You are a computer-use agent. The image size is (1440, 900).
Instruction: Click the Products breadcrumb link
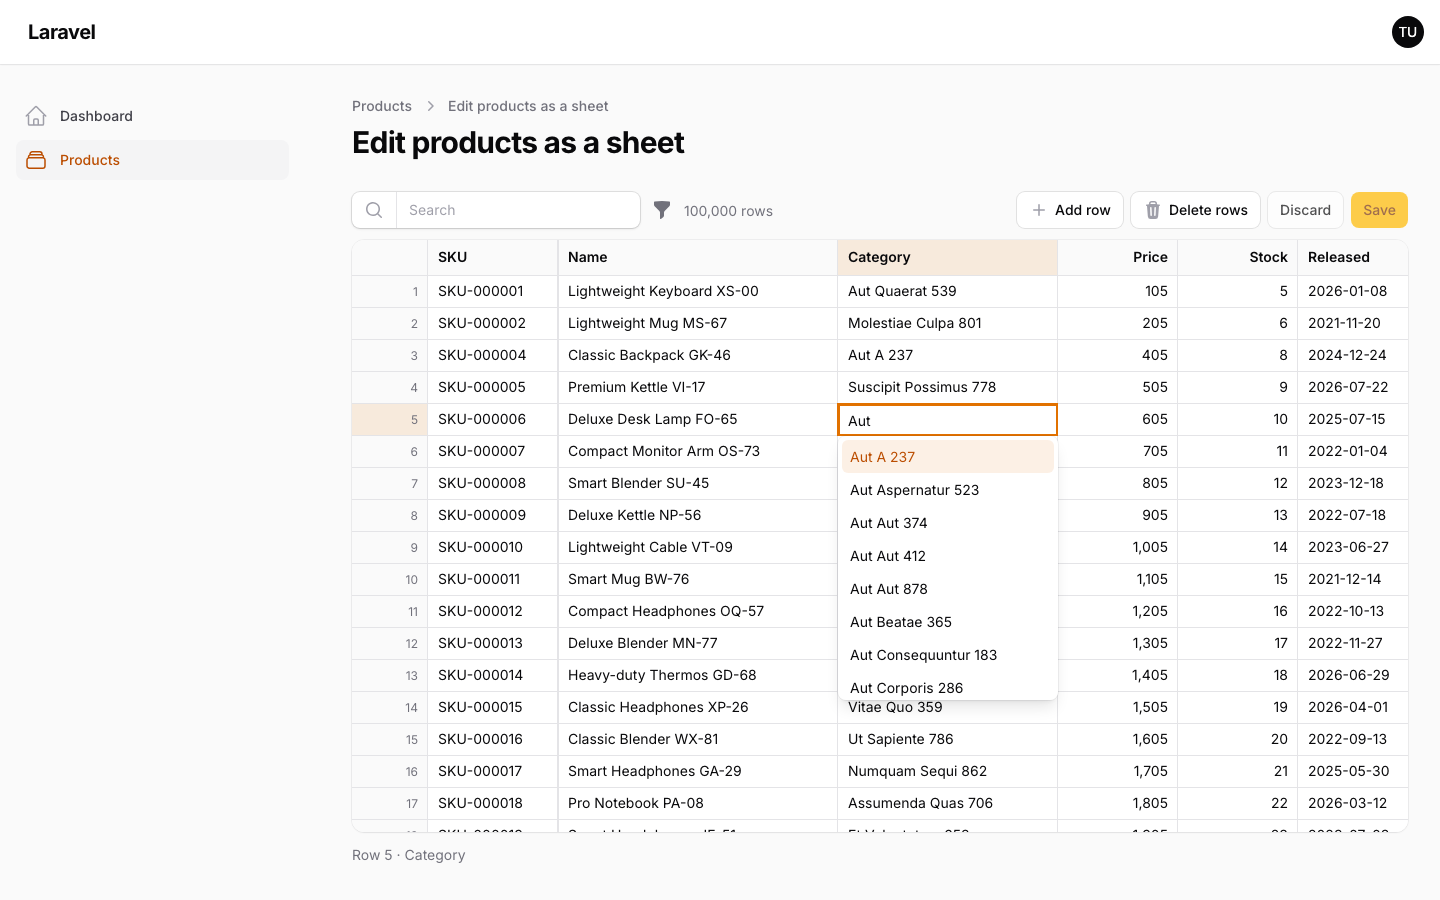coord(382,106)
